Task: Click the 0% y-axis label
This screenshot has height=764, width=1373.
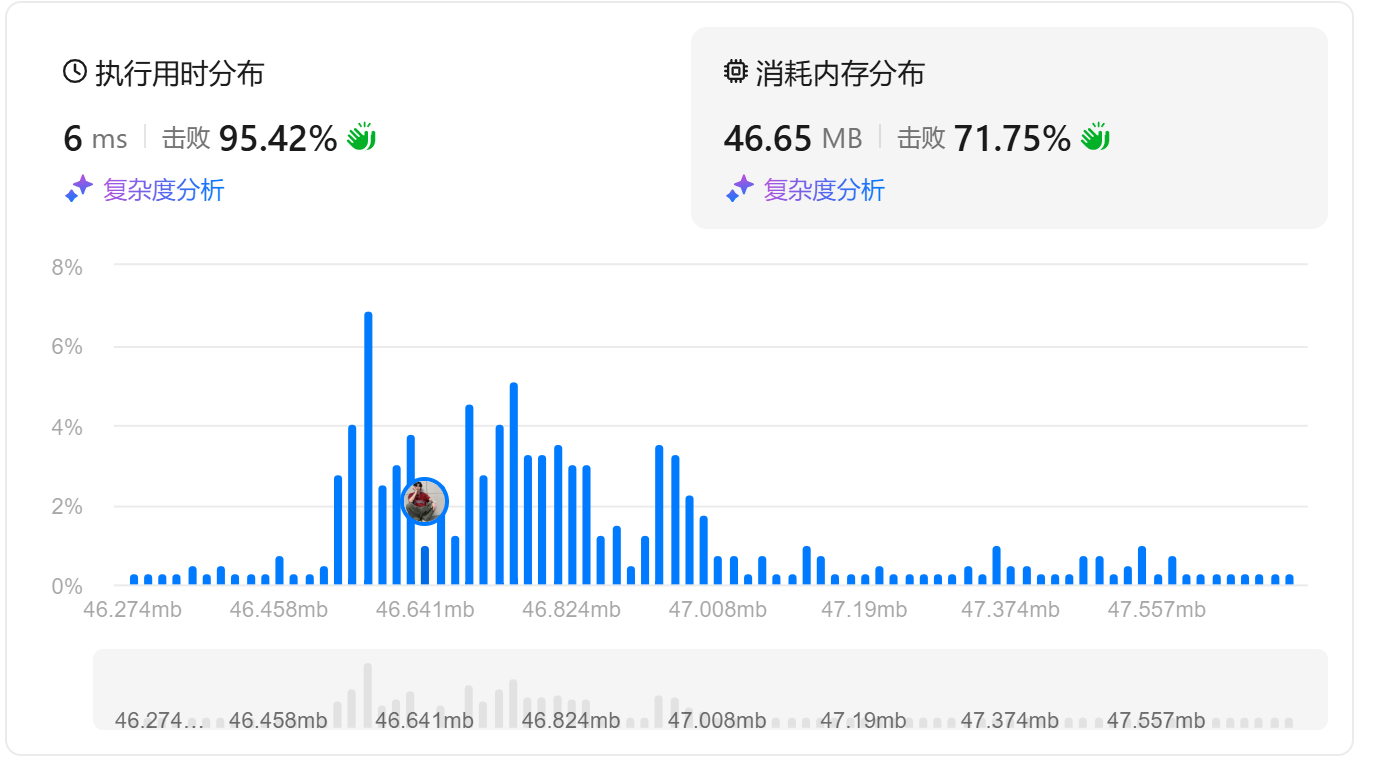Action: 67,586
